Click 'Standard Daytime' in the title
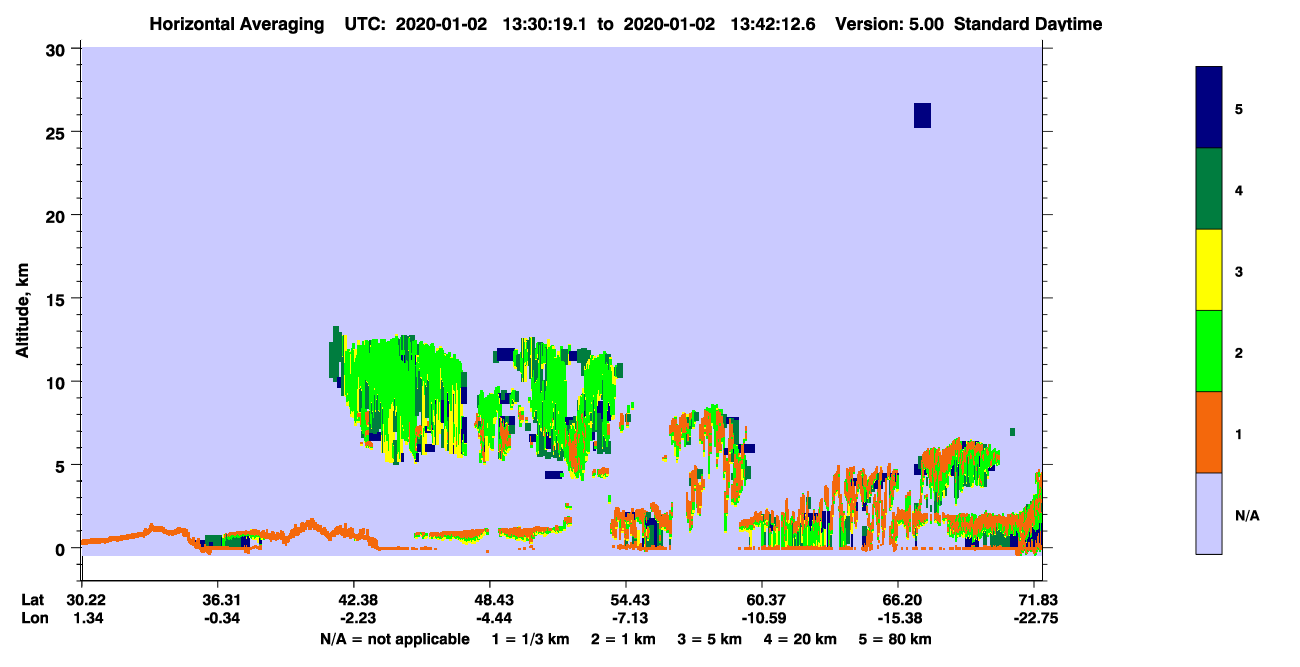The image size is (1300, 667). click(x=1028, y=24)
